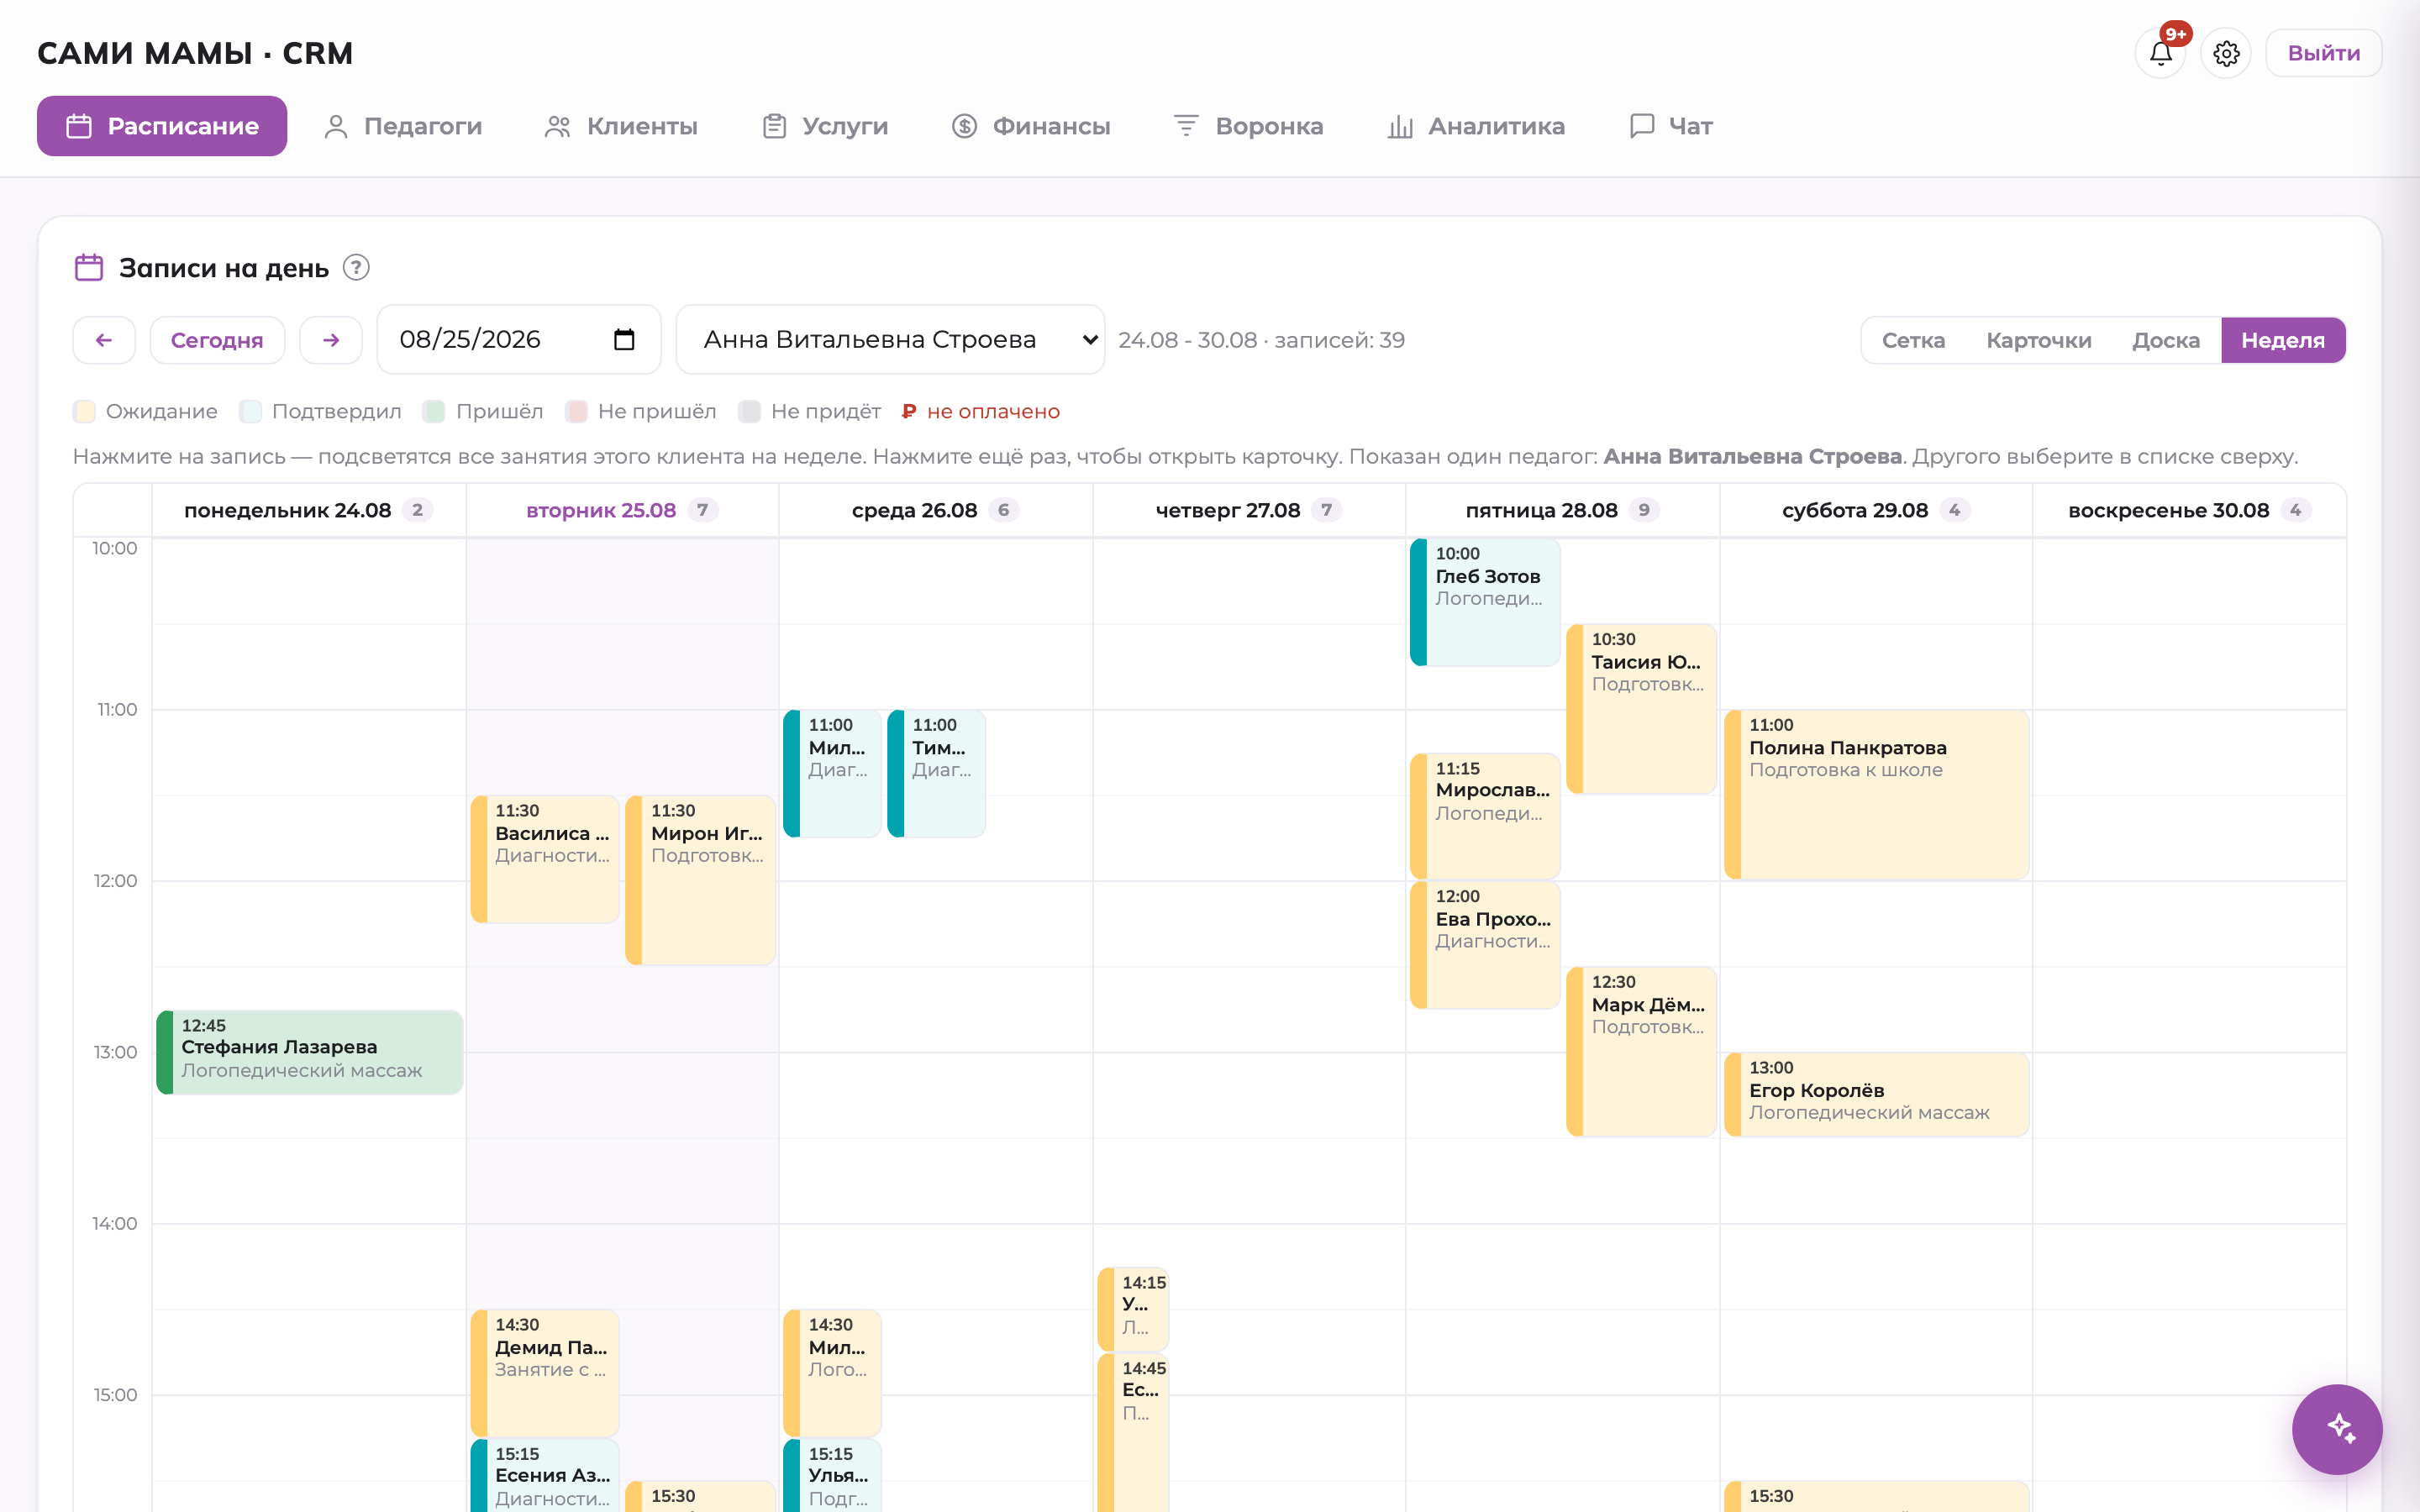Click the Услуги clipboard icon

tap(774, 126)
